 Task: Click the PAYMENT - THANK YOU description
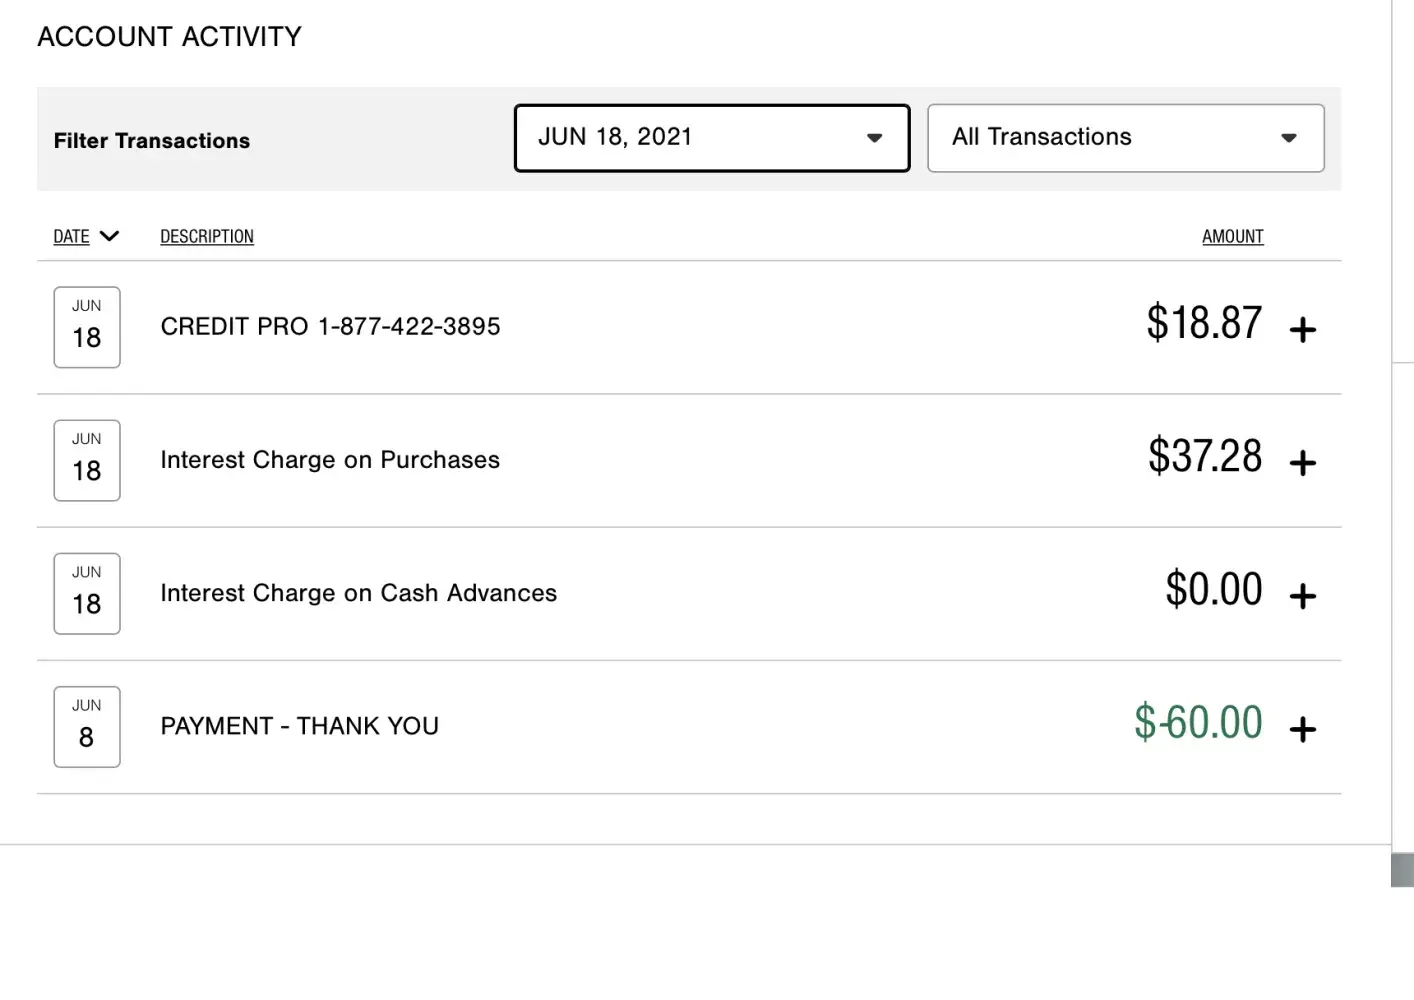(299, 726)
